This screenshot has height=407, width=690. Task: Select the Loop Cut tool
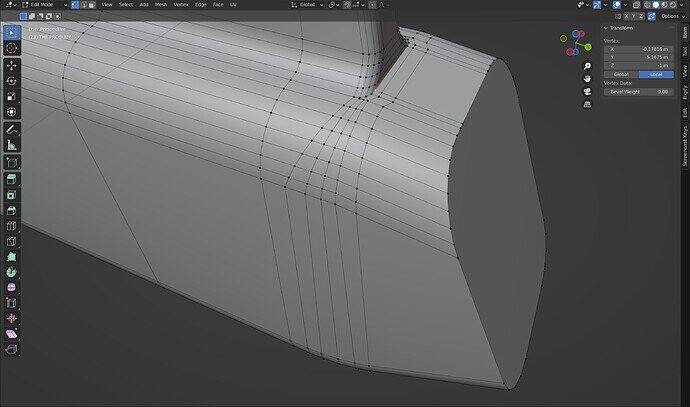pyautogui.click(x=12, y=226)
